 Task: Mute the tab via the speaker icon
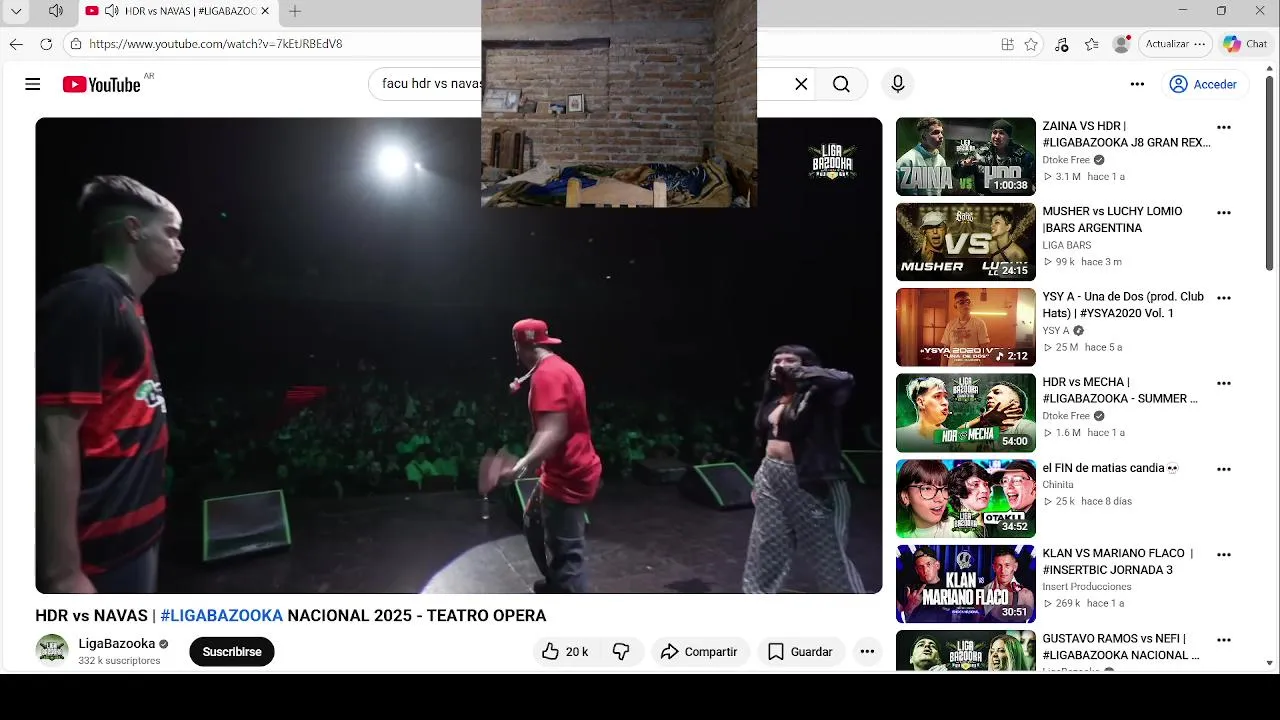[x=111, y=11]
